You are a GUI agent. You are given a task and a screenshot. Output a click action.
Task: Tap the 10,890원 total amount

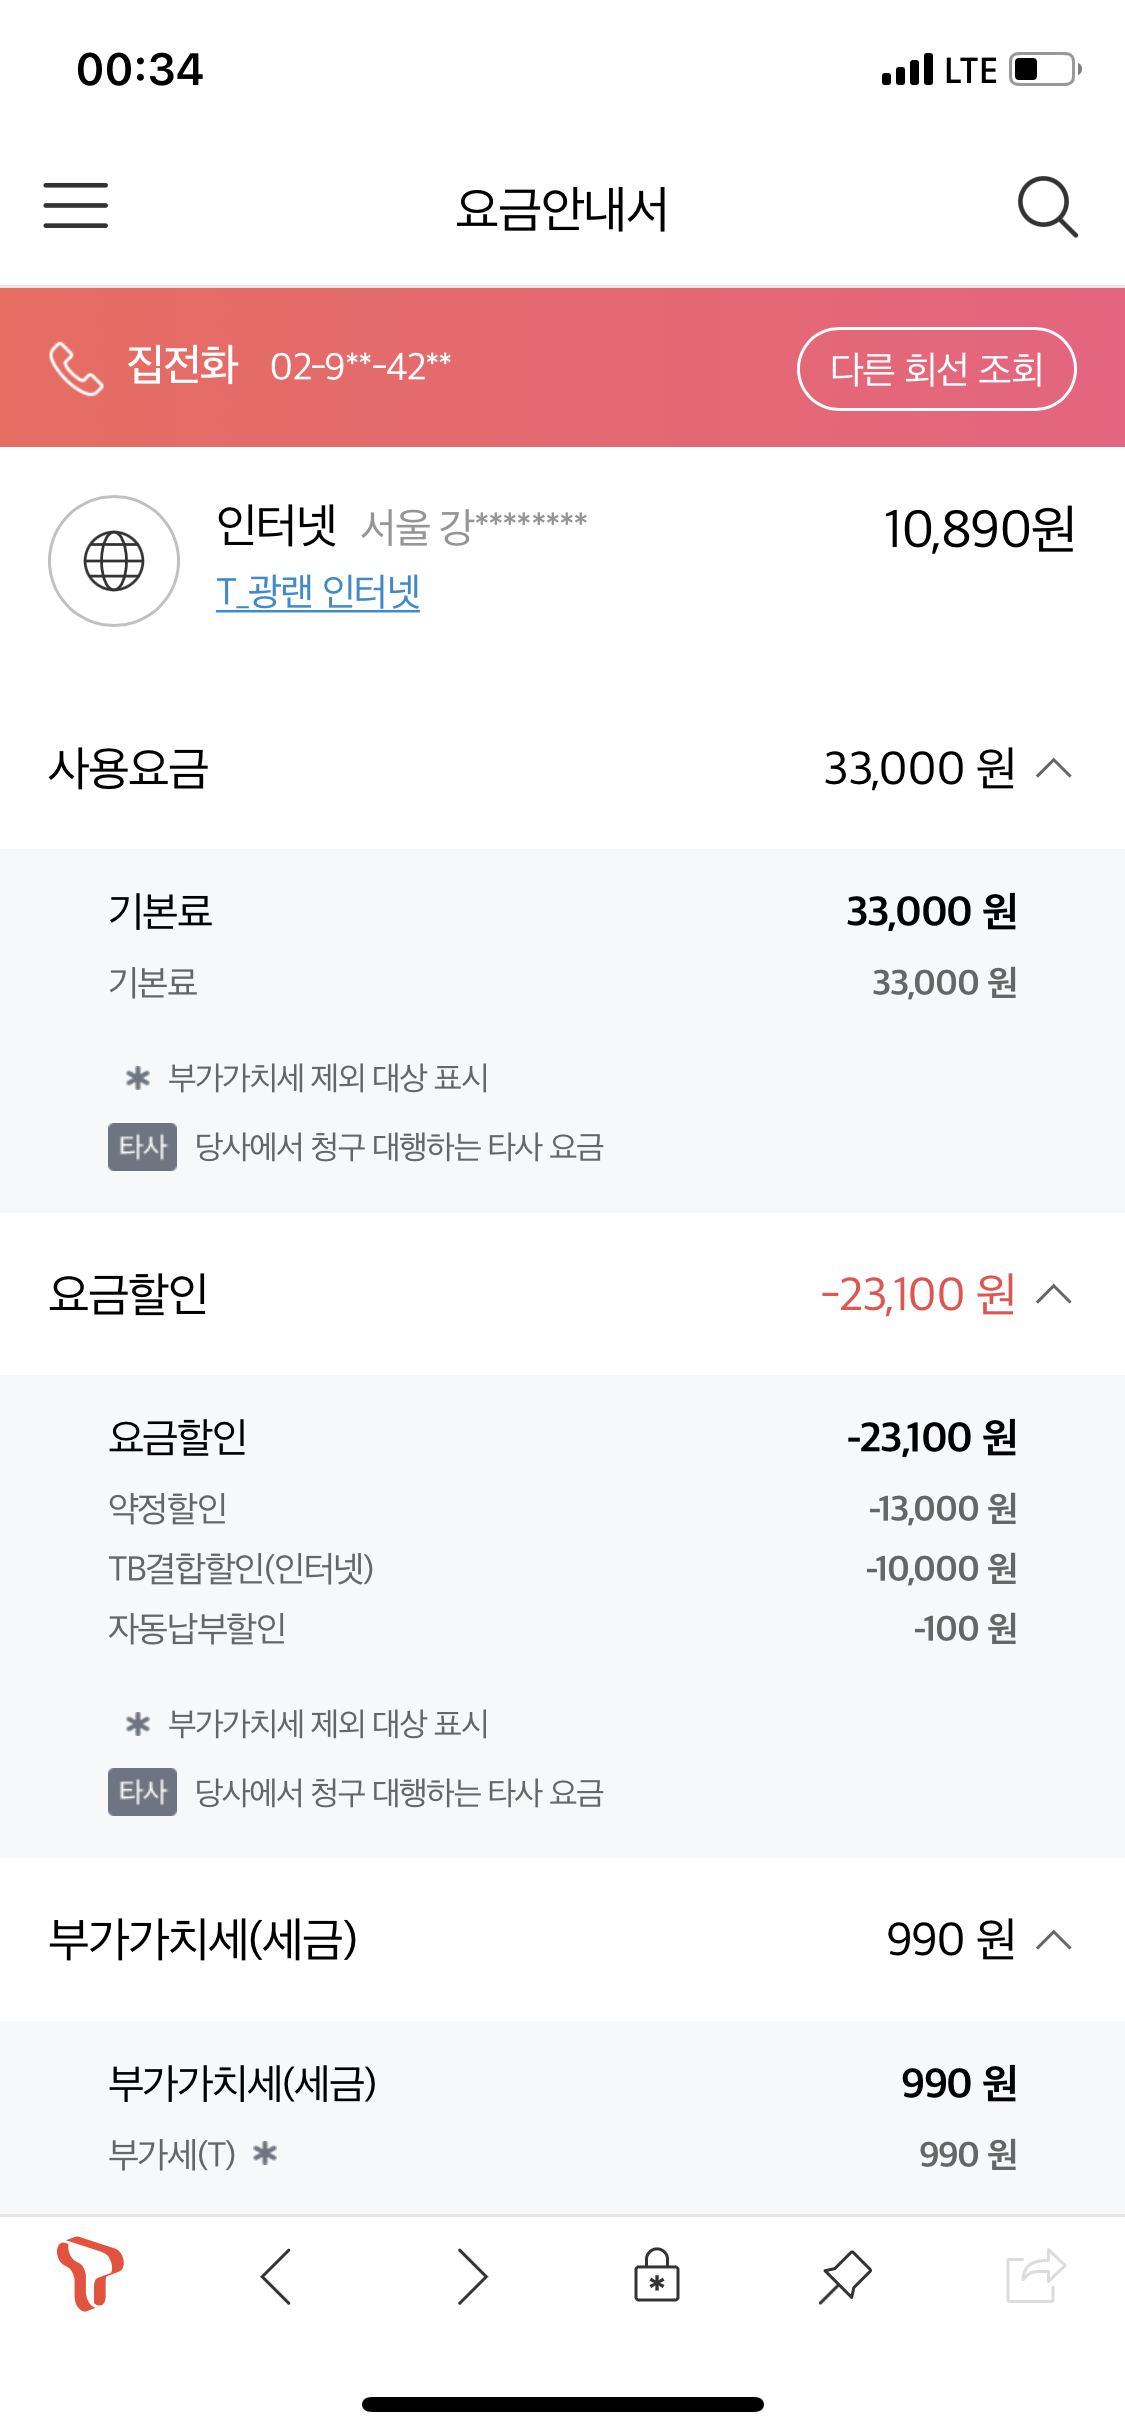pyautogui.click(x=978, y=529)
